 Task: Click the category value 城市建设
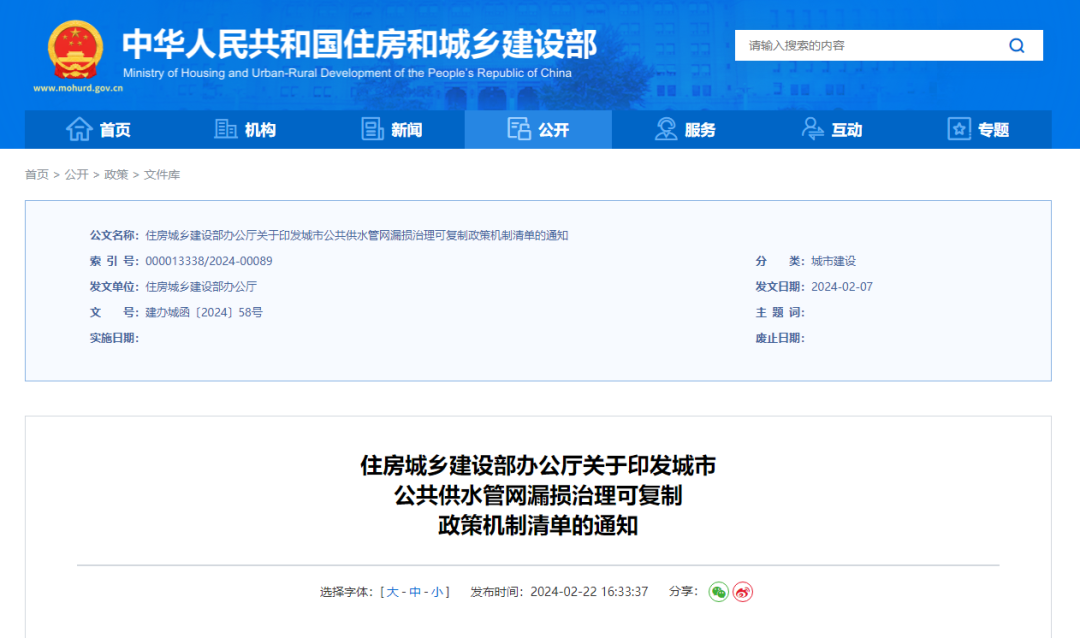pos(833,261)
